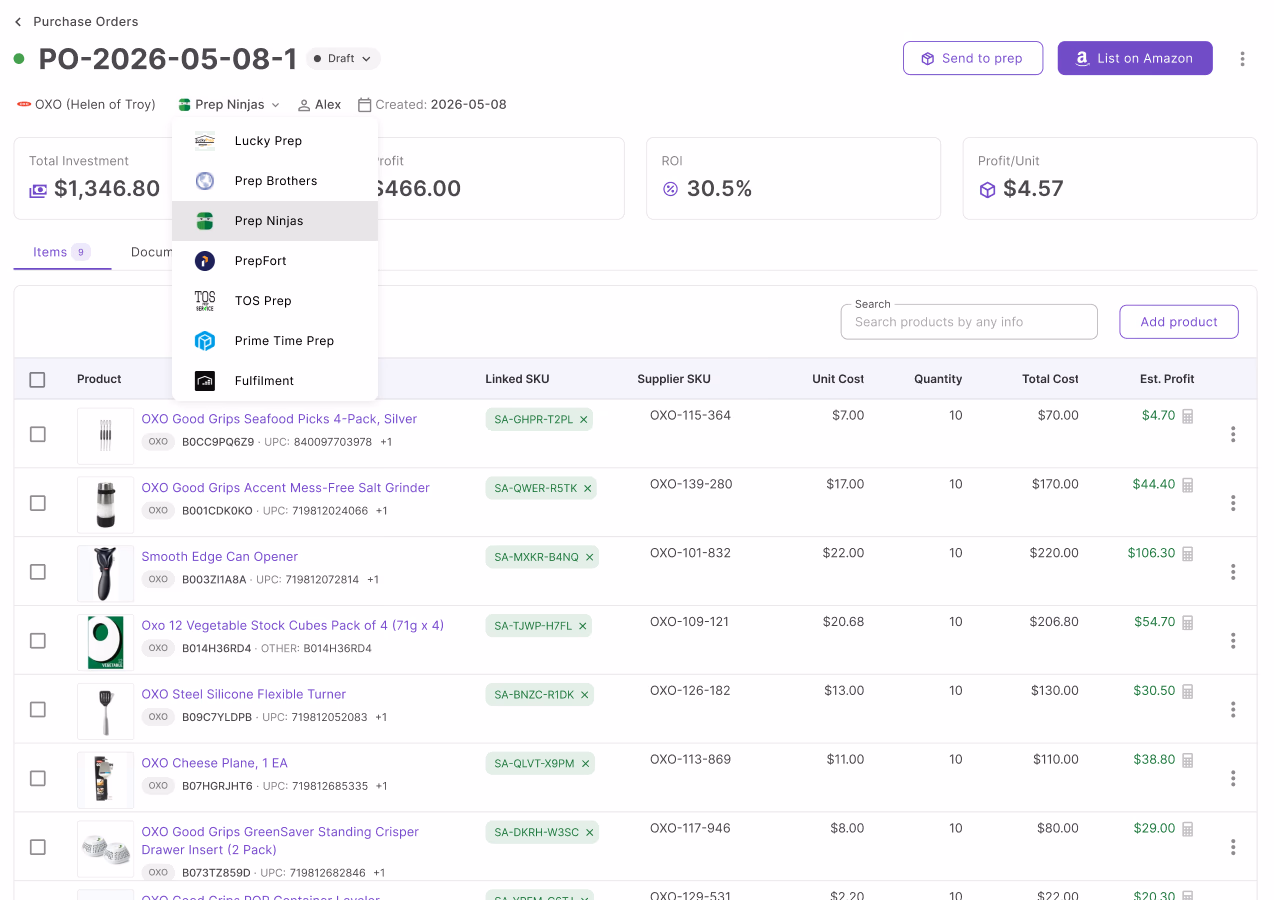Collapse the Prep Ninjas prep center dropdown
This screenshot has width=1274, height=900.
click(229, 105)
